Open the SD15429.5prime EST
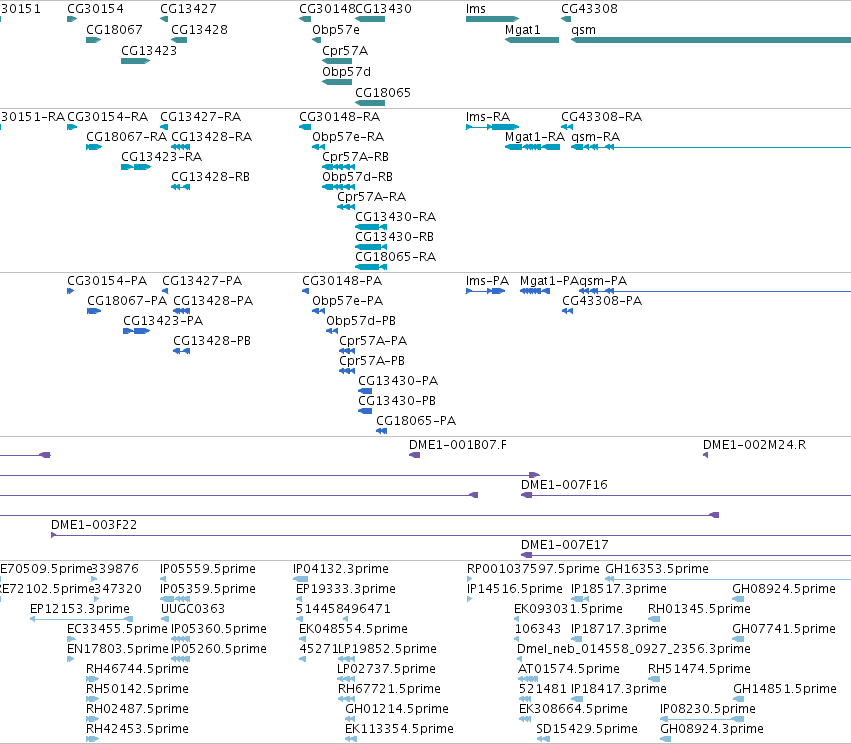The width and height of the screenshot is (851, 744). point(543,739)
